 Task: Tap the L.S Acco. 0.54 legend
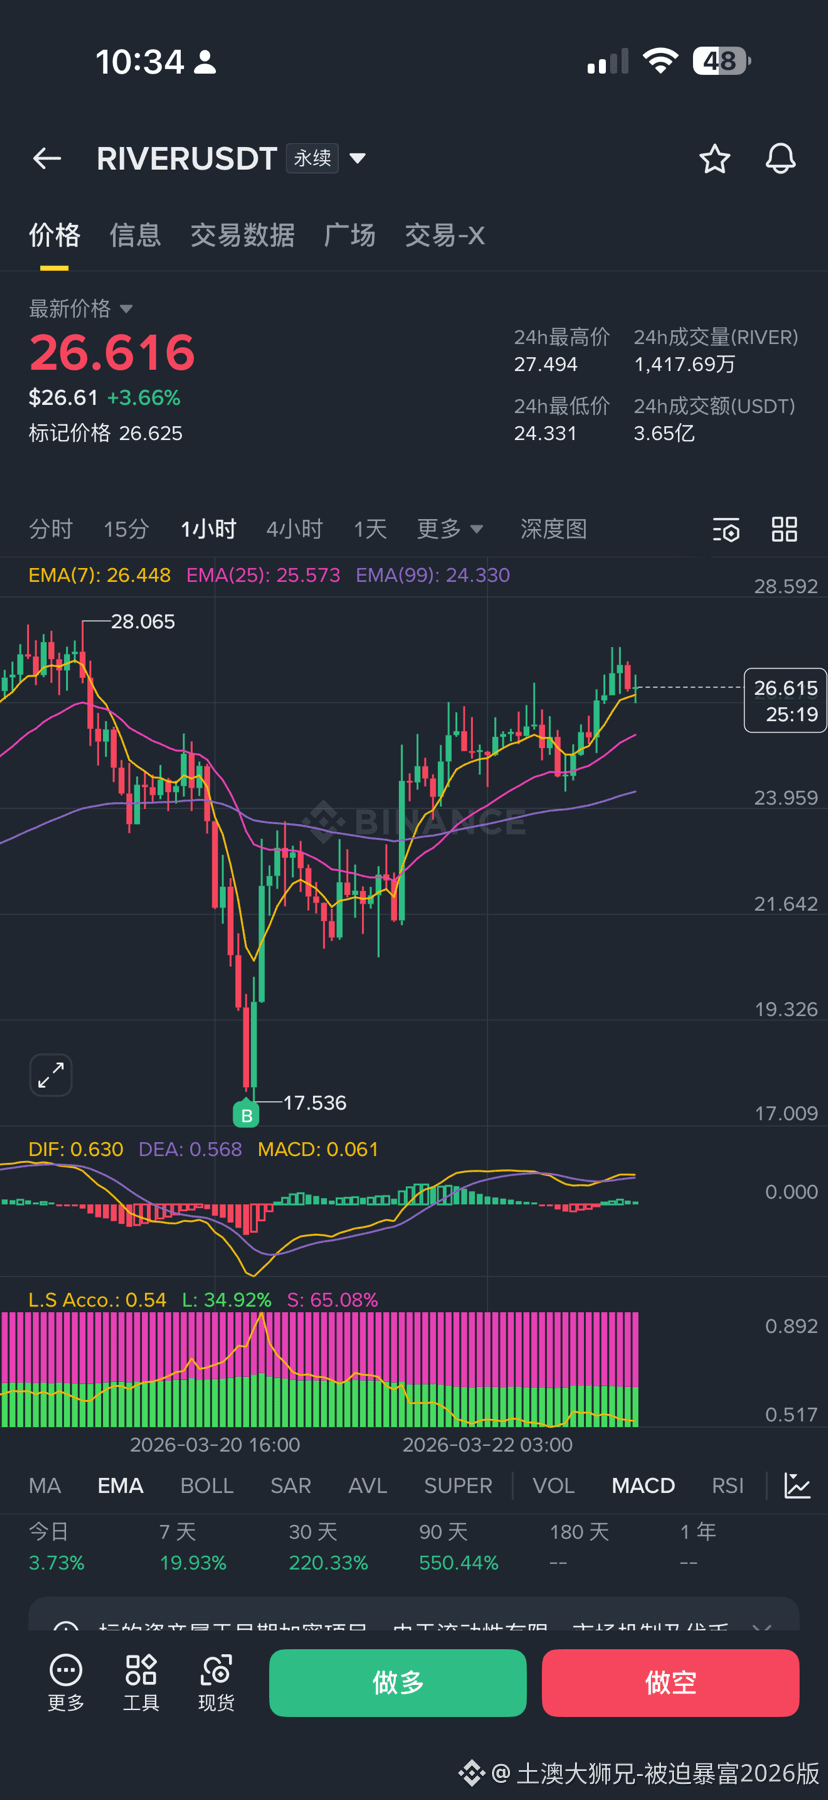97,1300
